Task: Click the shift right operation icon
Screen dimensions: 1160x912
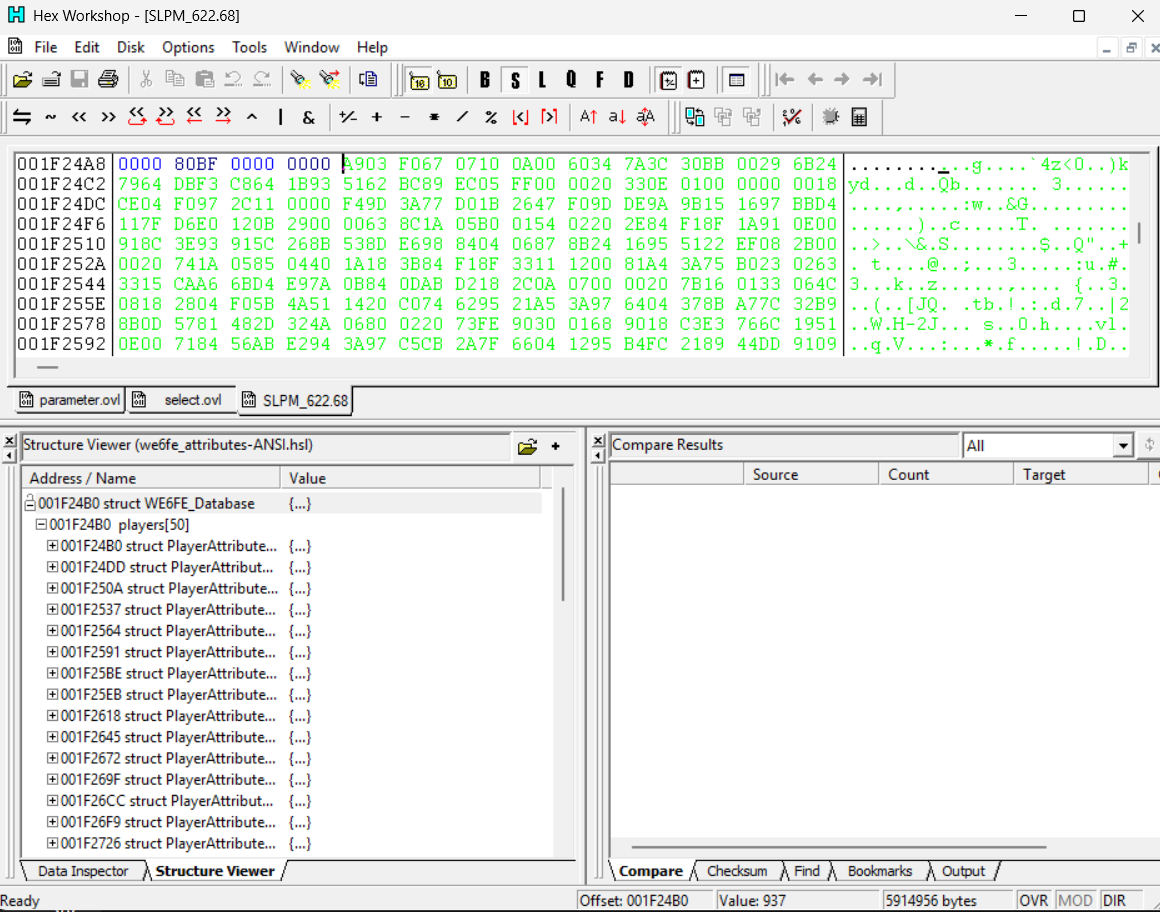Action: 108,117
